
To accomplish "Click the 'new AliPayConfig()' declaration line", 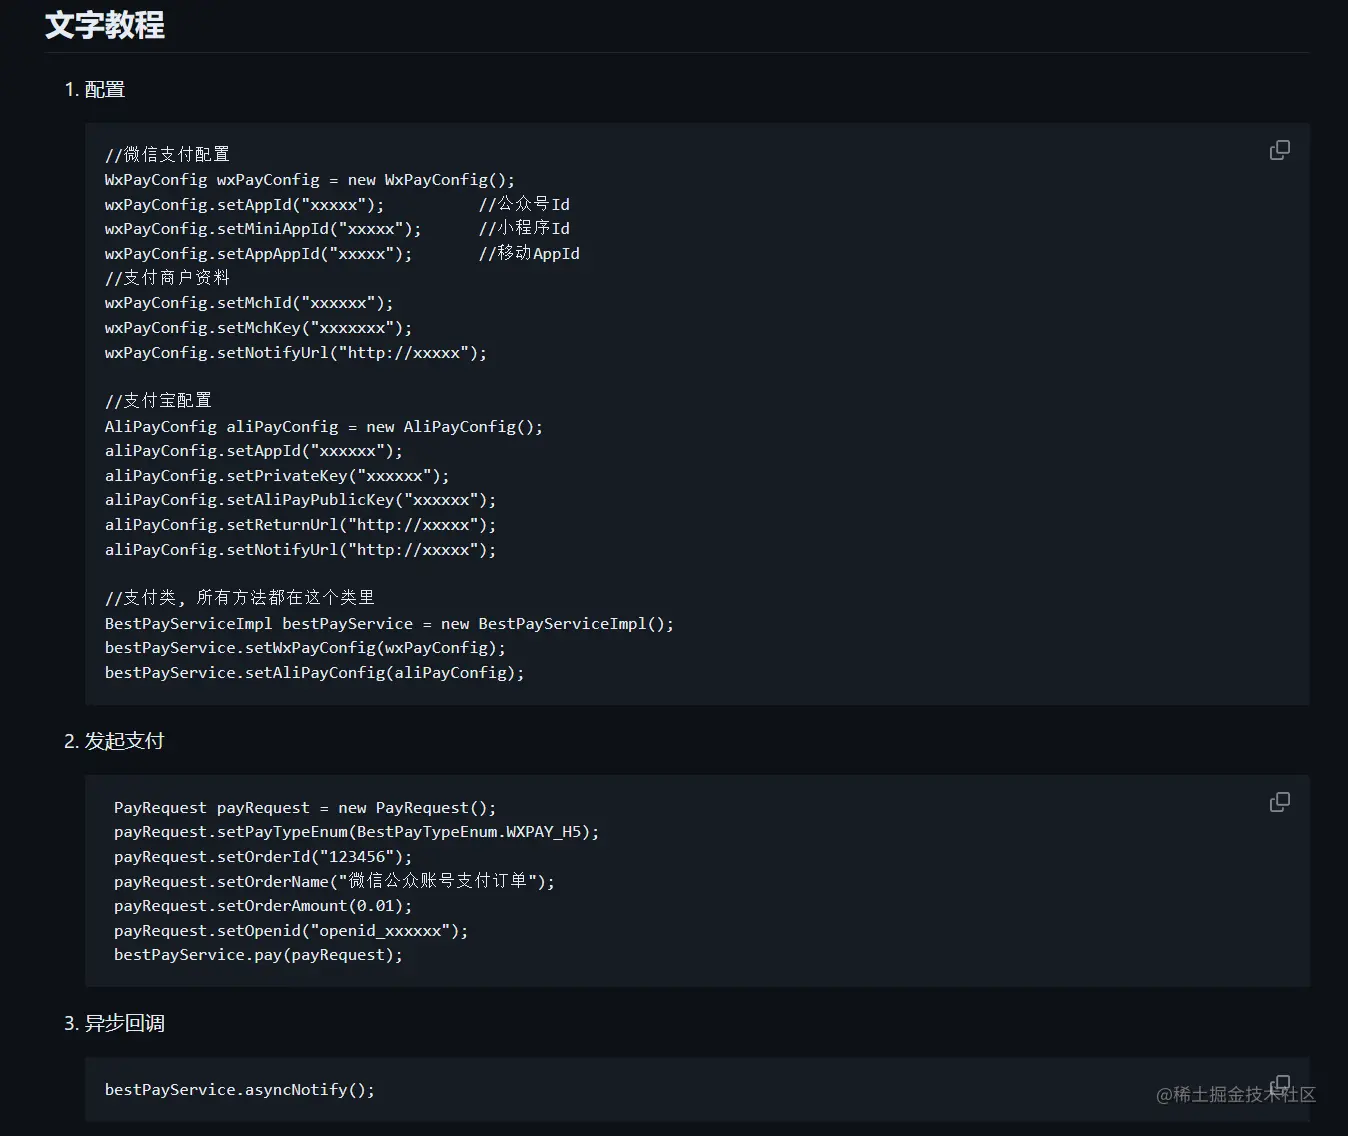I will pyautogui.click(x=324, y=426).
